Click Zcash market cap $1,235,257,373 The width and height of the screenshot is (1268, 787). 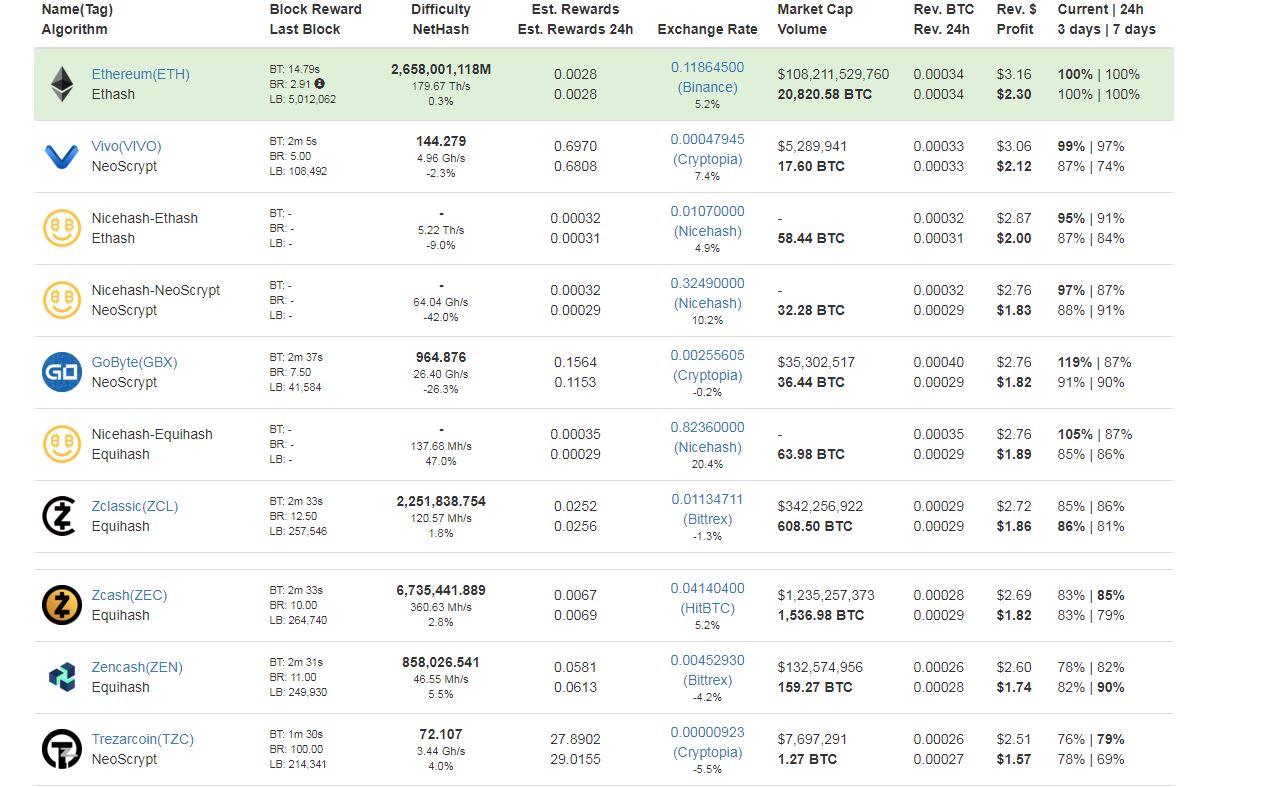click(826, 595)
